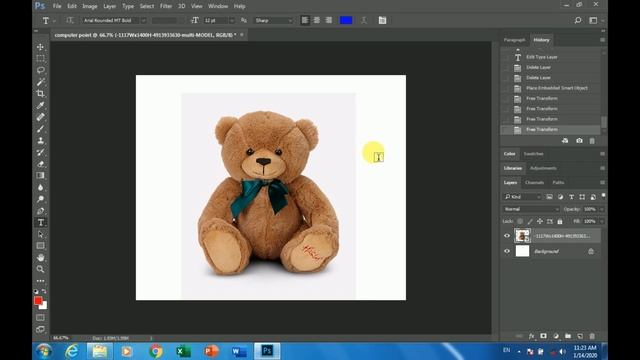The width and height of the screenshot is (640, 360).
Task: Center align text in options bar
Action: [x=317, y=20]
